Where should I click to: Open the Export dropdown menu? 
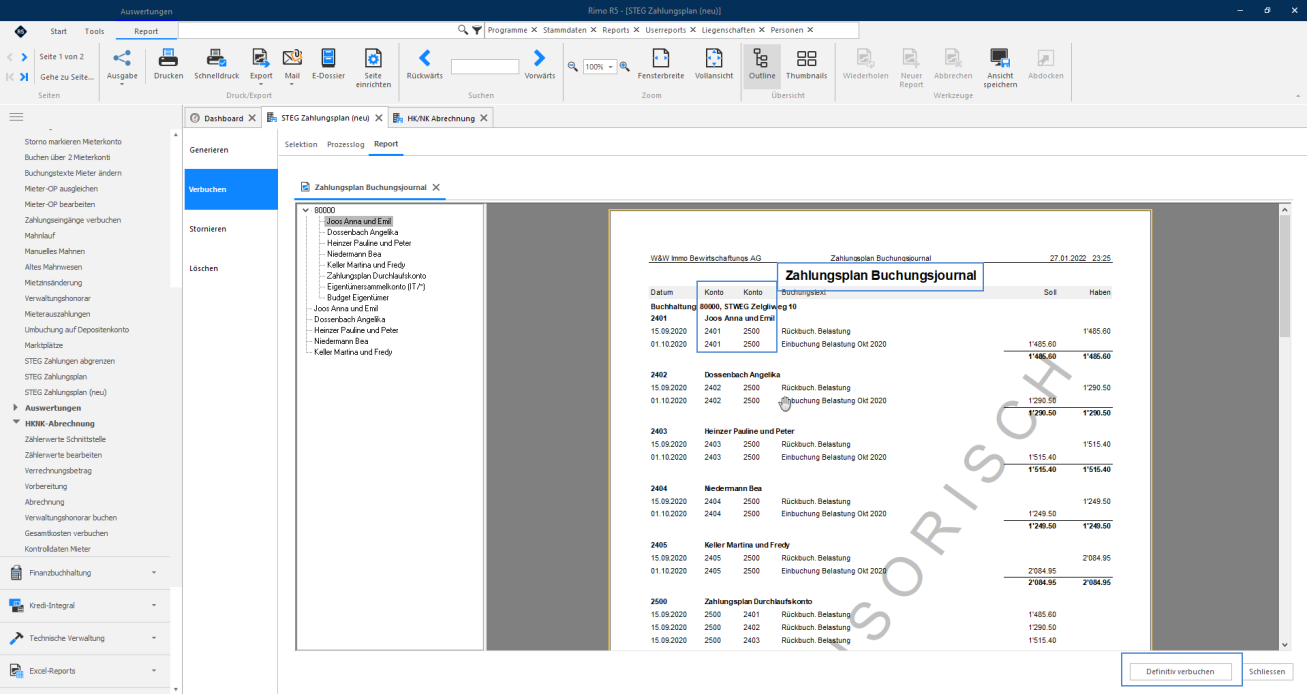(261, 67)
